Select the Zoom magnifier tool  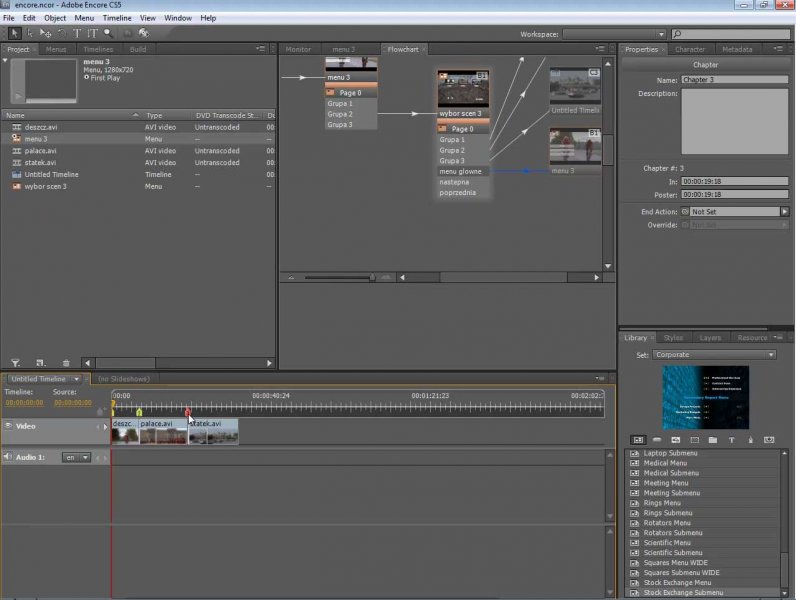pos(108,33)
